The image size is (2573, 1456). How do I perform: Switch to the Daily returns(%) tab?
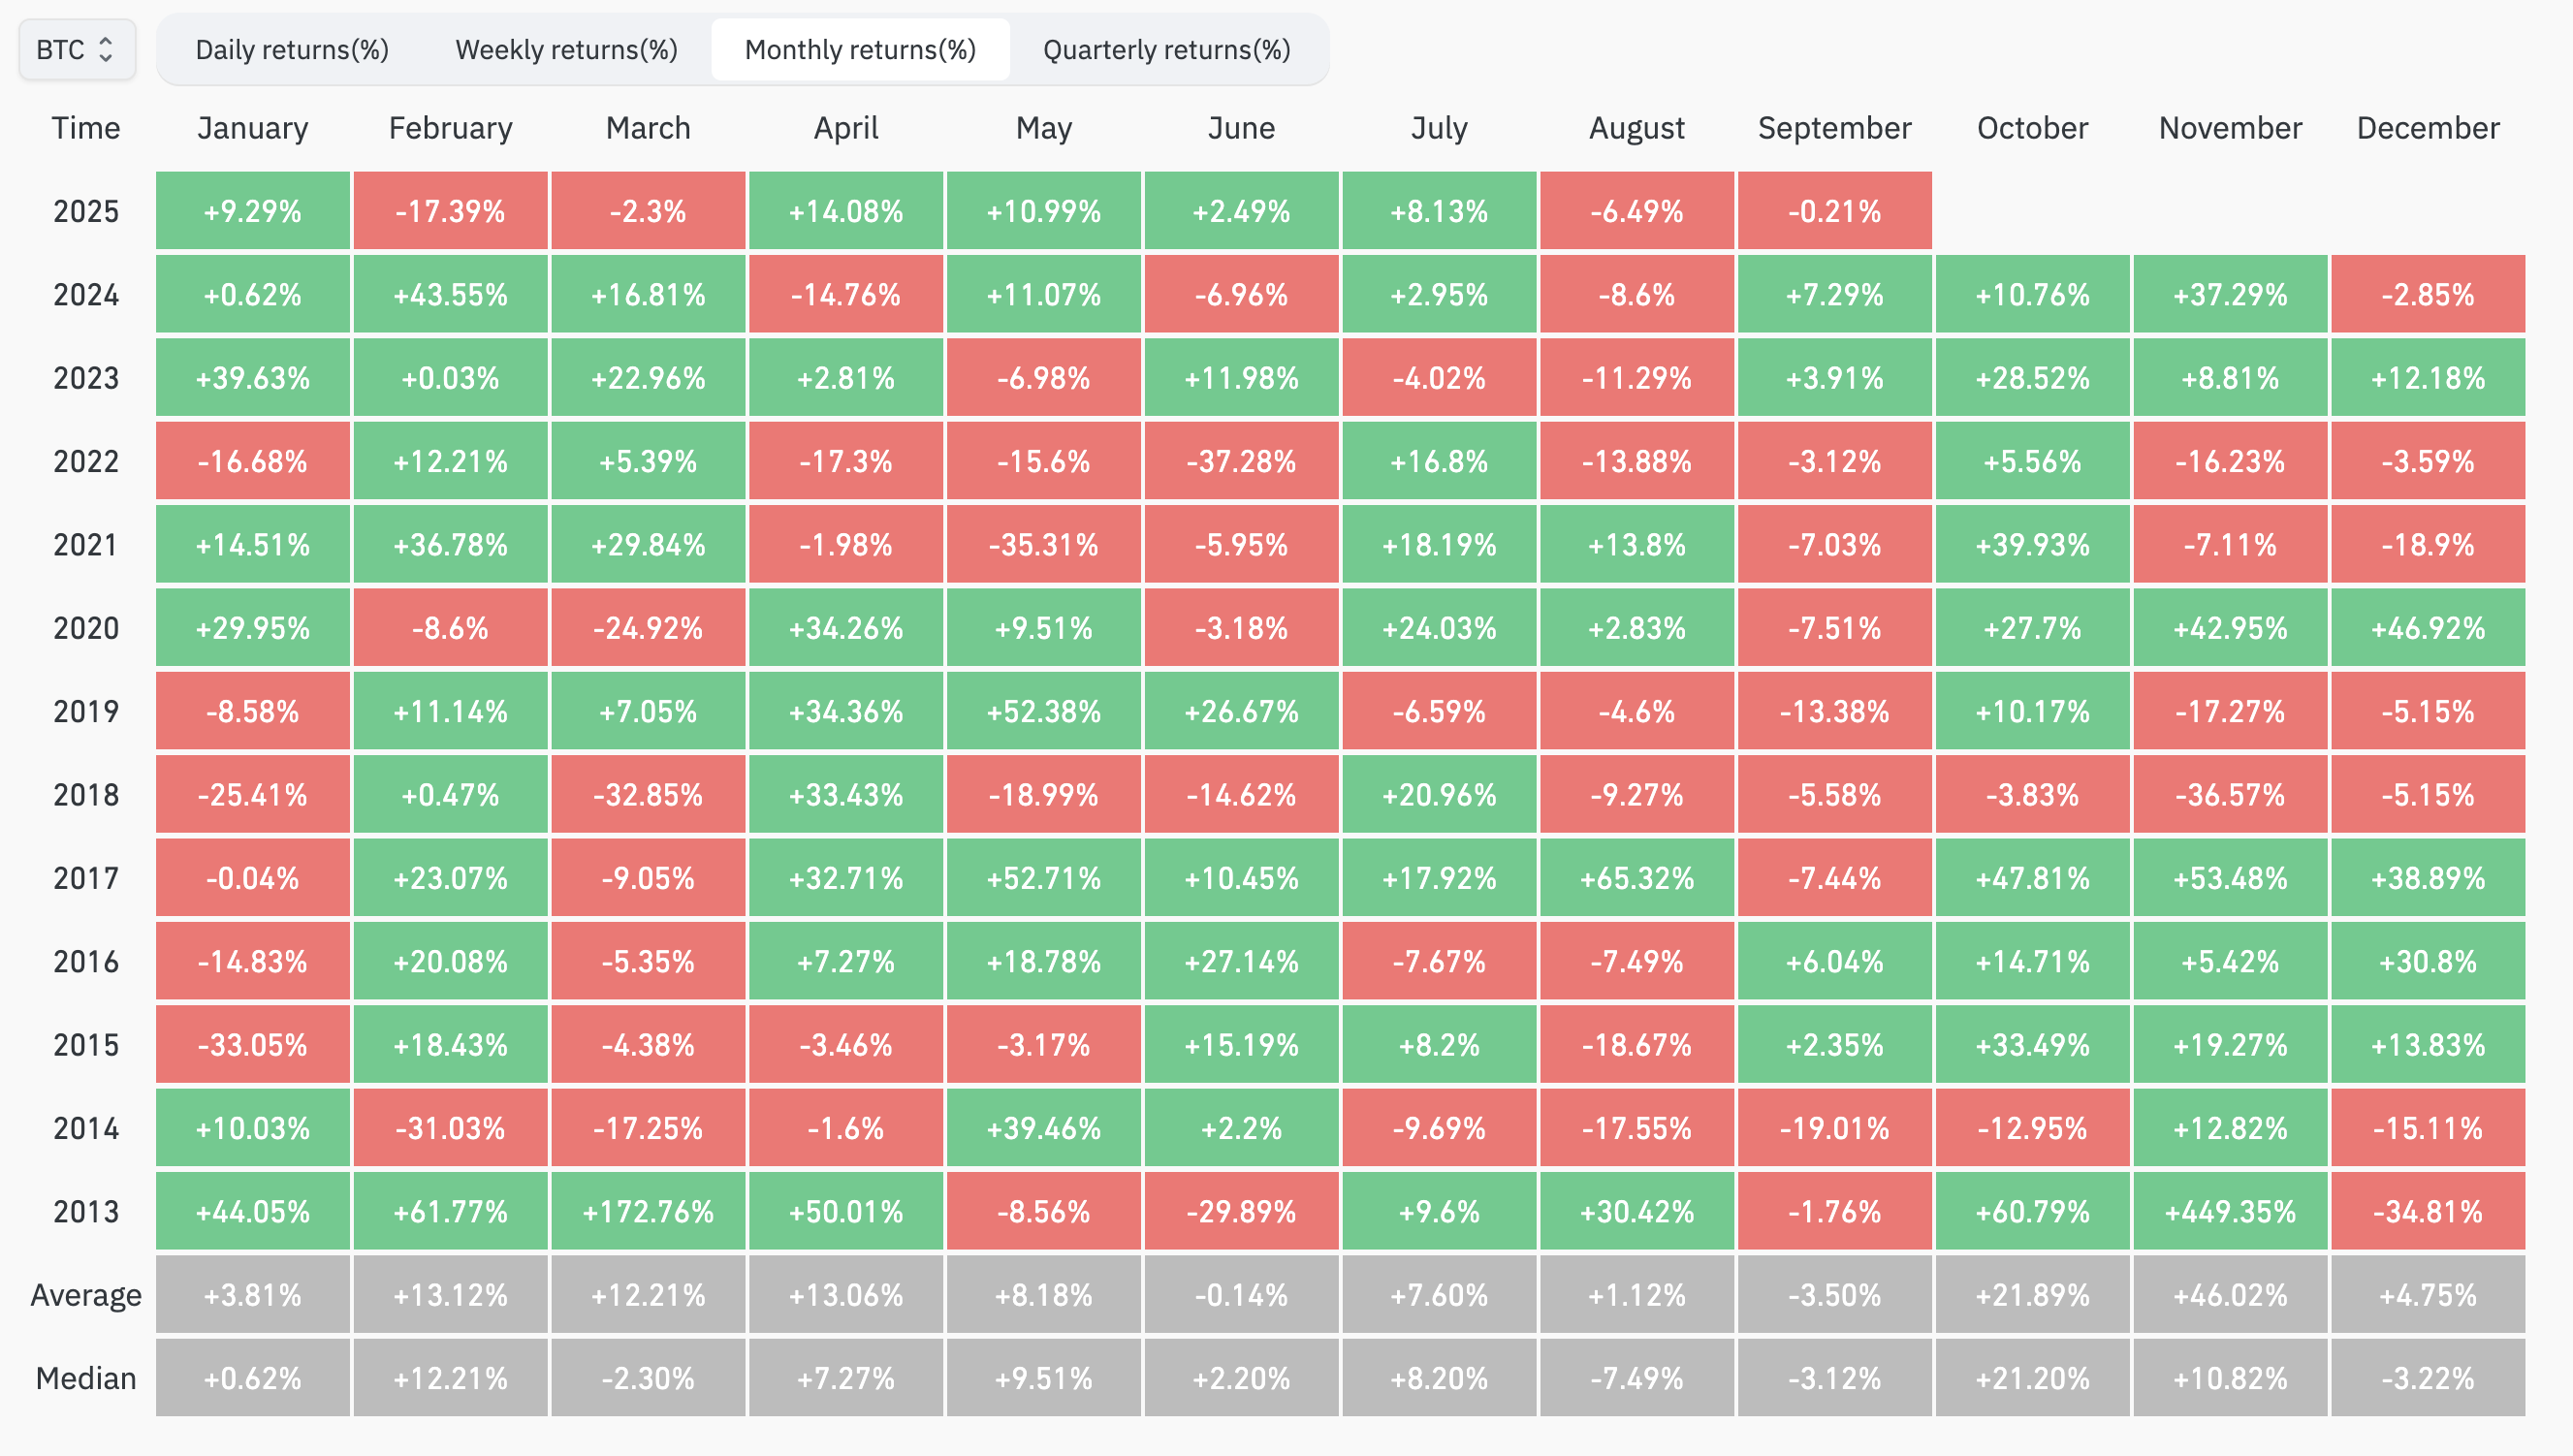pos(291,48)
